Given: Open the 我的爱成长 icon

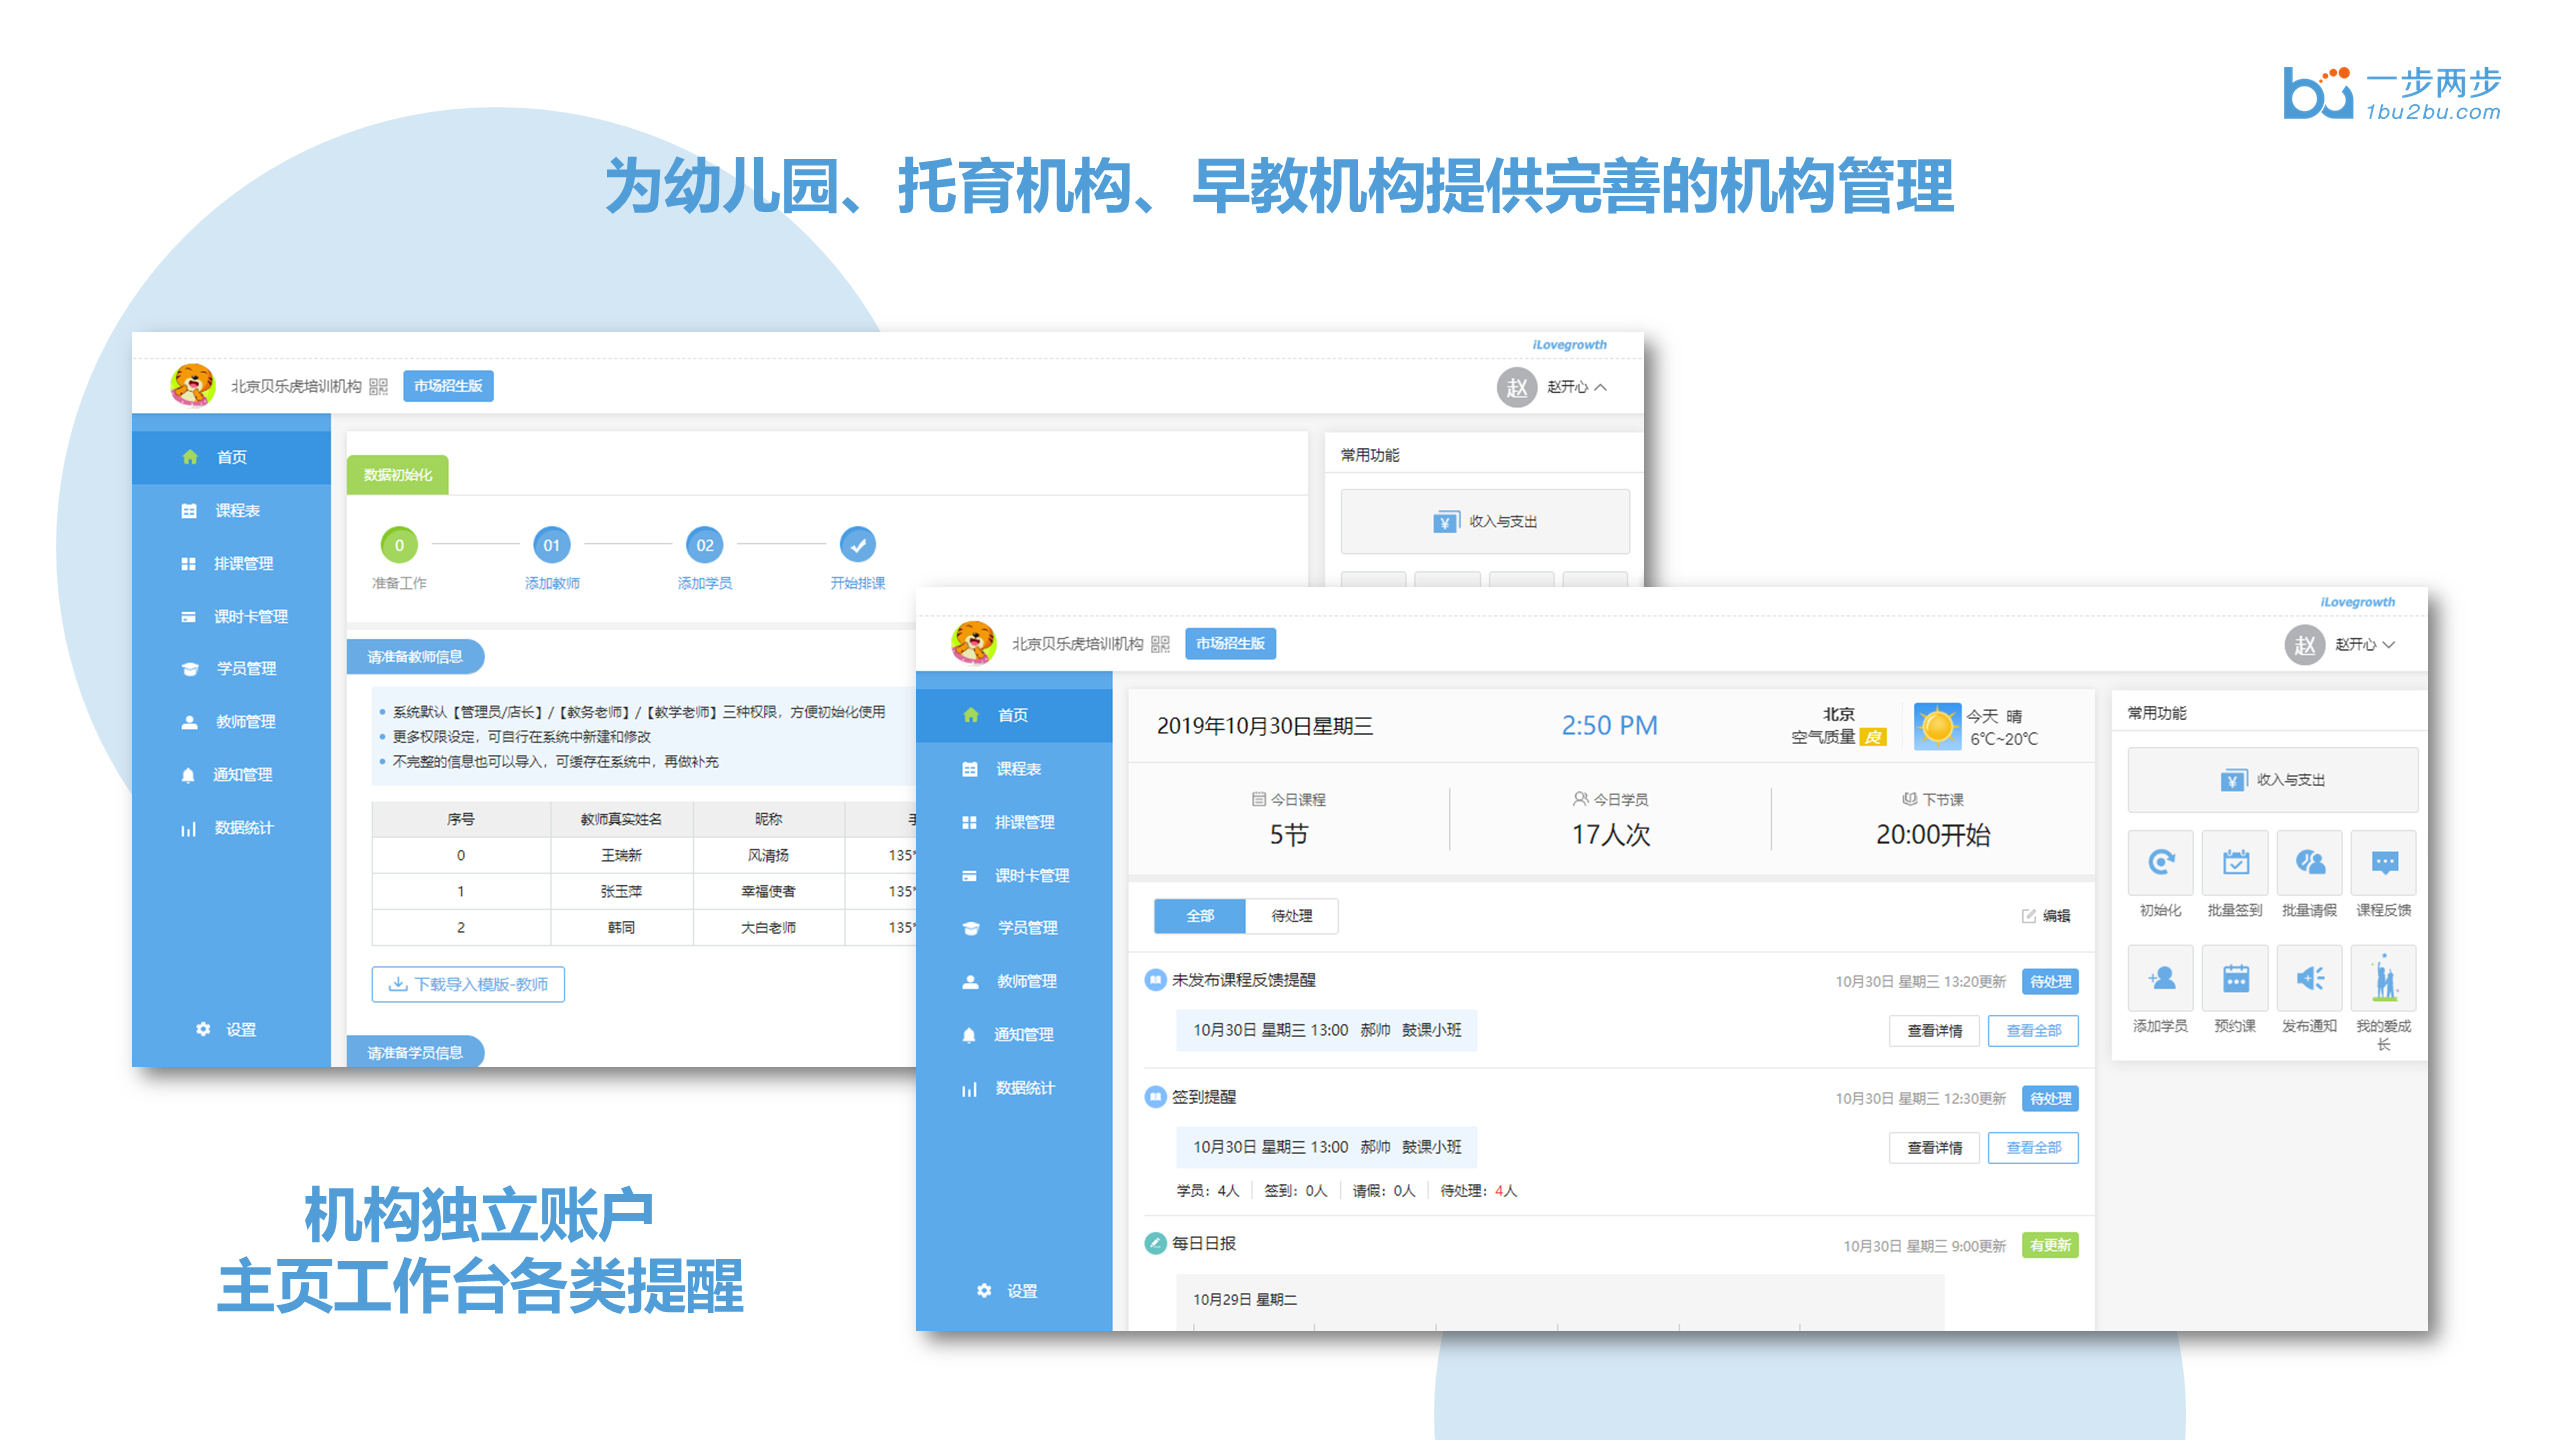Looking at the screenshot, I should point(2384,978).
